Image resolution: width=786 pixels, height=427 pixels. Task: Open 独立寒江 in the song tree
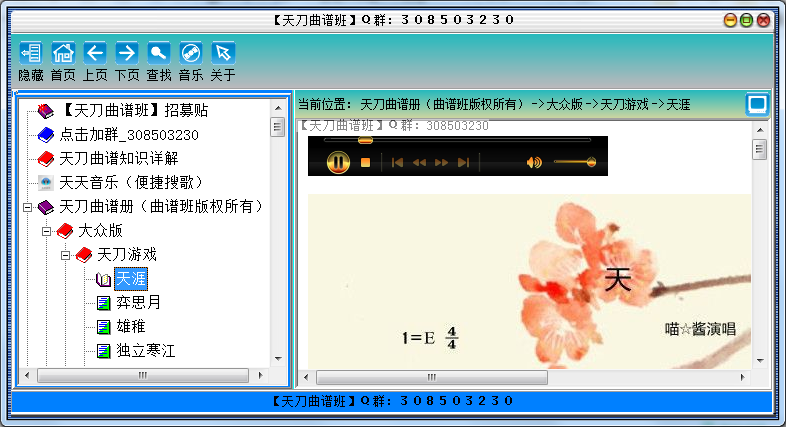pos(145,350)
